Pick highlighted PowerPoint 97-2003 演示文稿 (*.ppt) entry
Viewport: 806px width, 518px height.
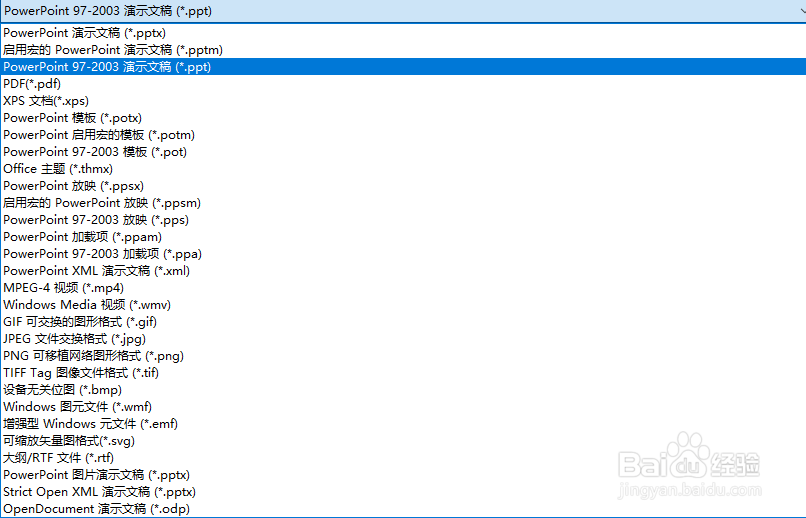coord(403,67)
